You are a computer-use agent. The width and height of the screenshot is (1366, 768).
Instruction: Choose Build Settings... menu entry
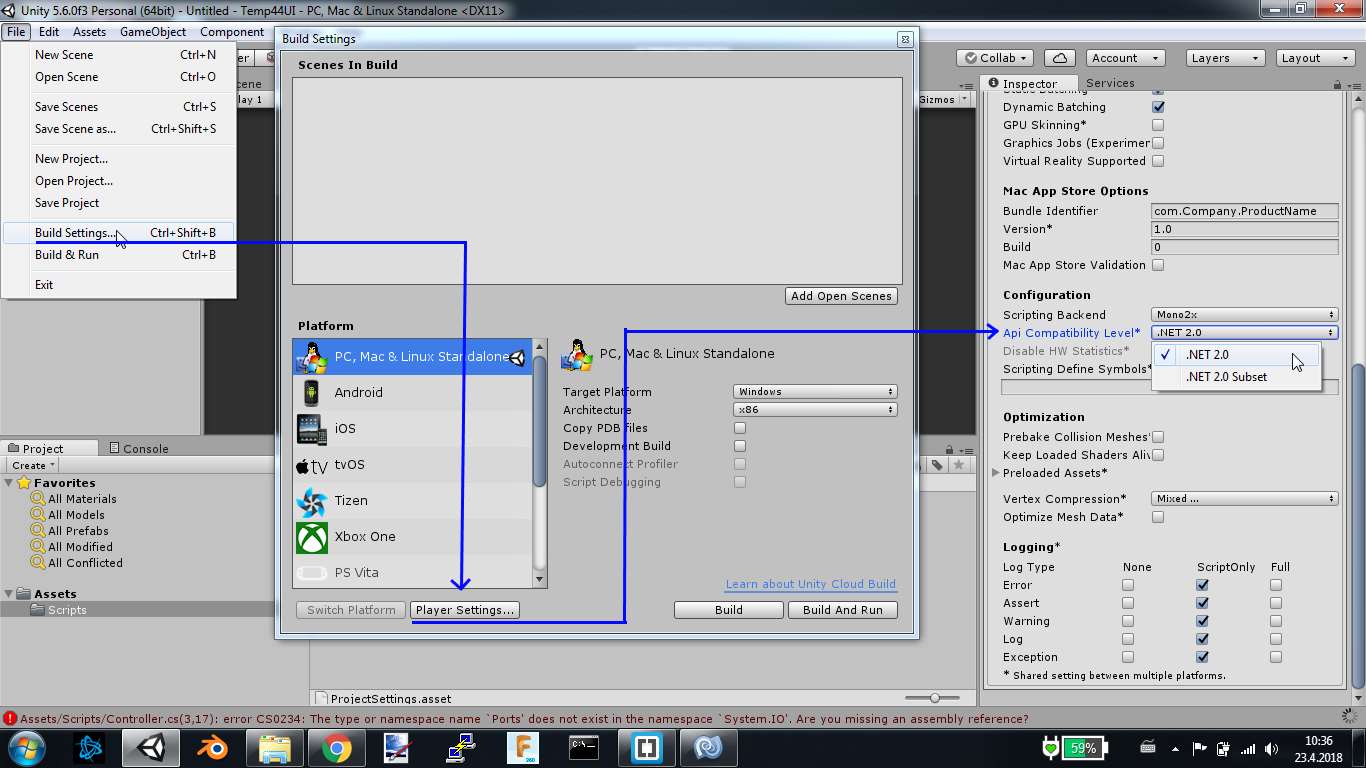118,233
